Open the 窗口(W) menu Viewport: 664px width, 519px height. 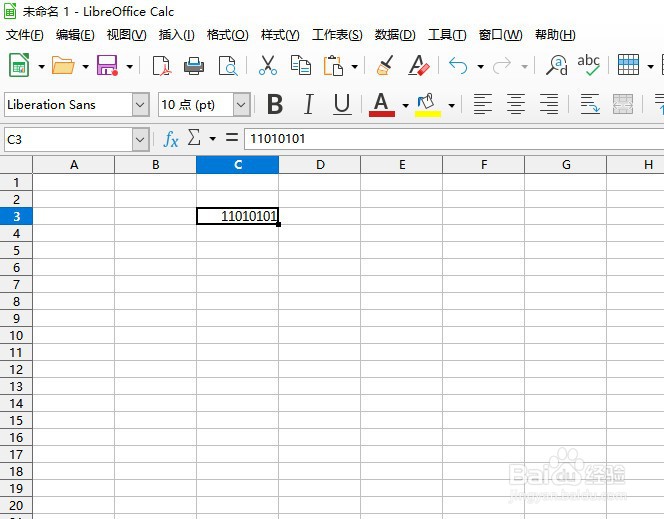(x=500, y=35)
